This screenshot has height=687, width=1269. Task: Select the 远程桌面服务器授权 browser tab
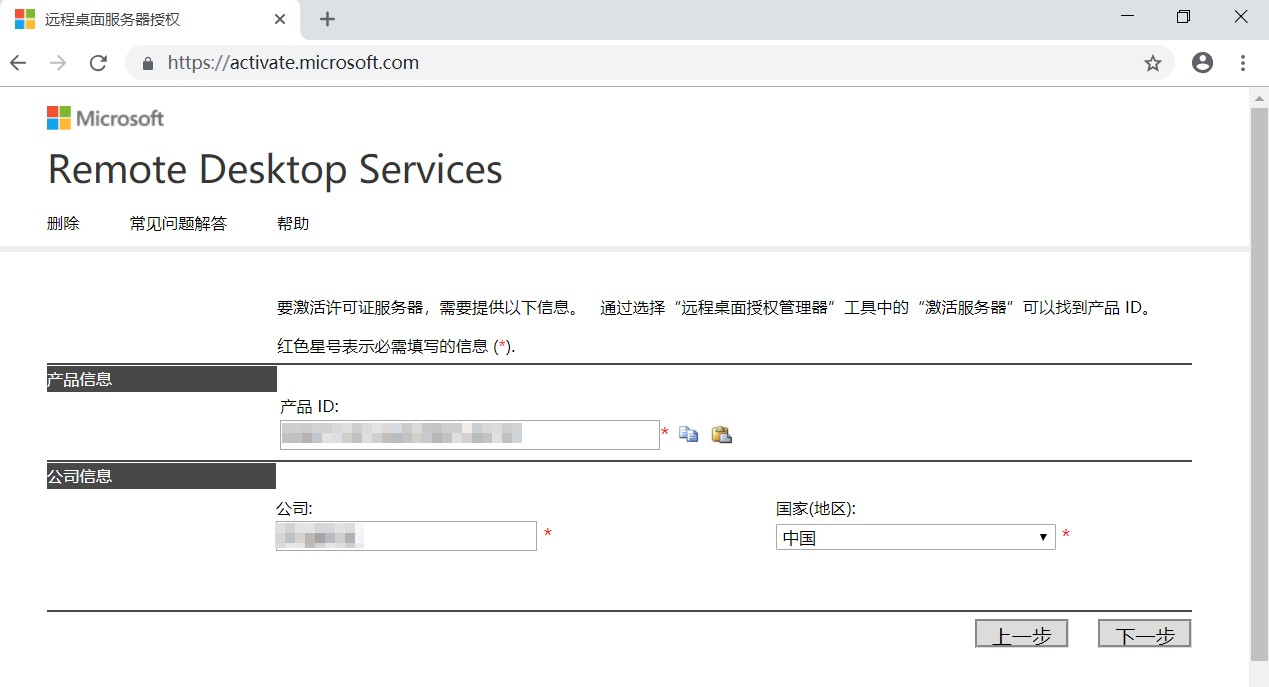click(150, 20)
